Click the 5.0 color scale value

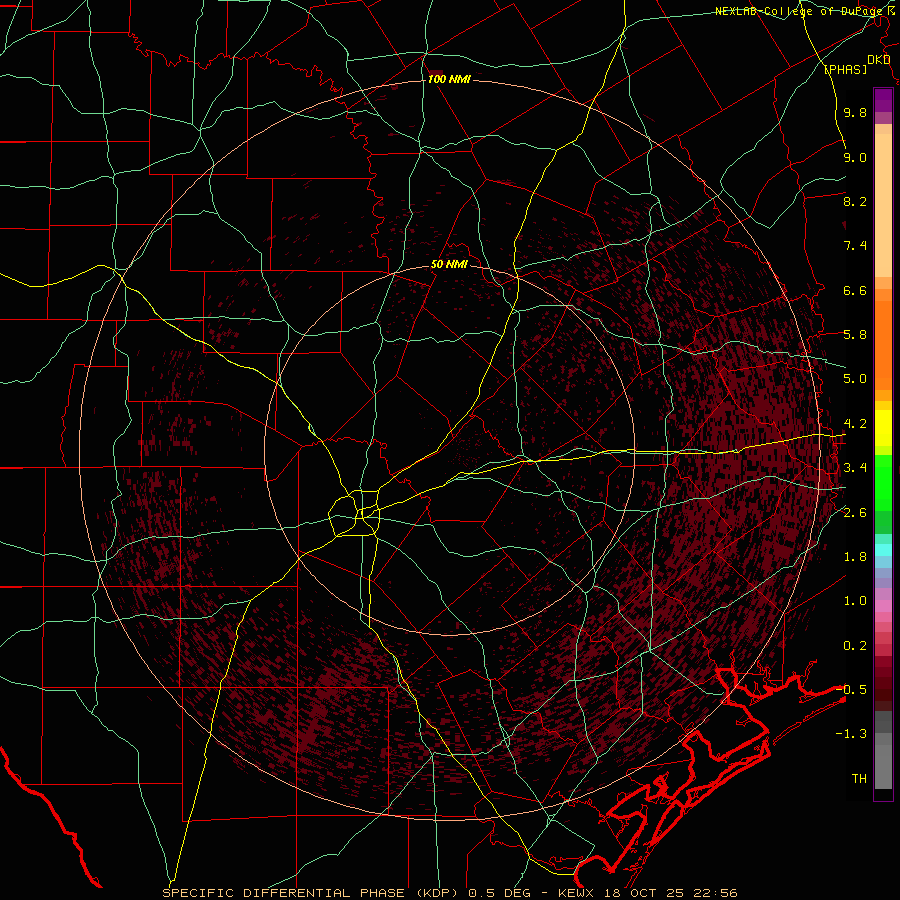point(855,379)
